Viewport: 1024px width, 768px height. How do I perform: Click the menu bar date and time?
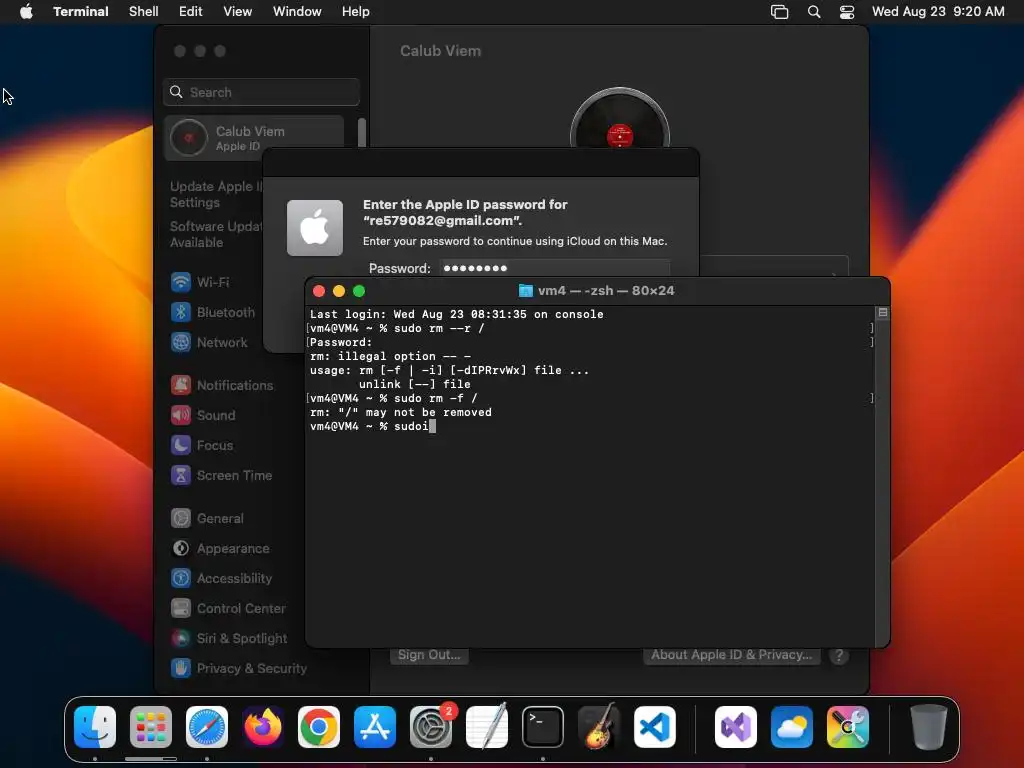click(938, 11)
